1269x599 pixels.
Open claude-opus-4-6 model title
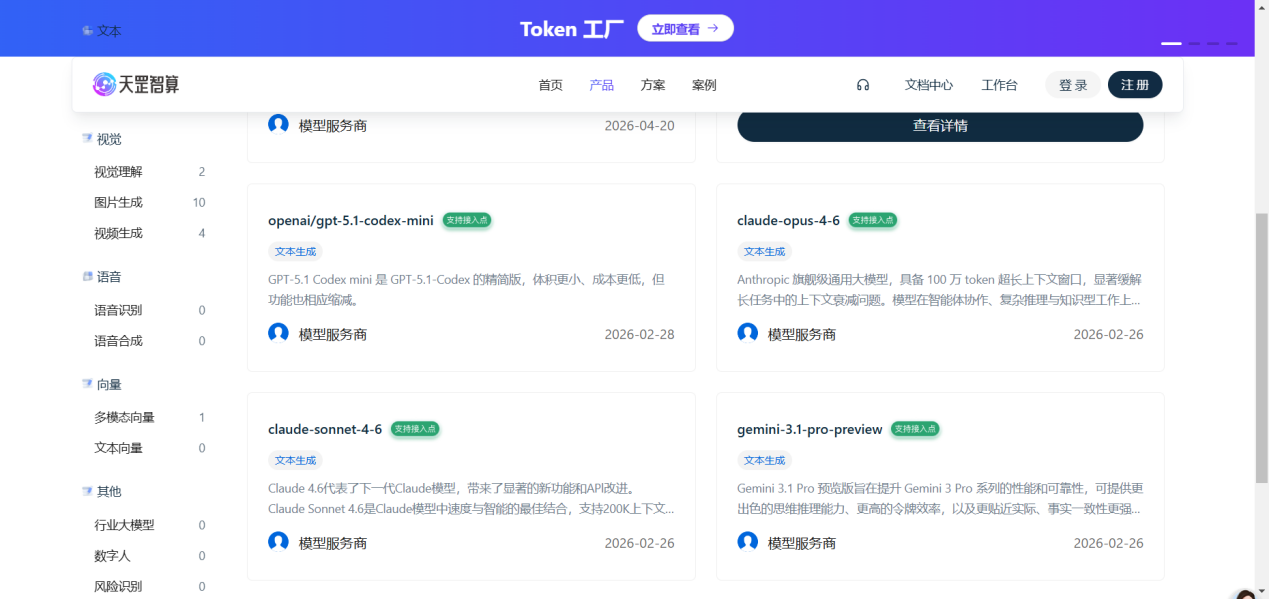(x=788, y=220)
